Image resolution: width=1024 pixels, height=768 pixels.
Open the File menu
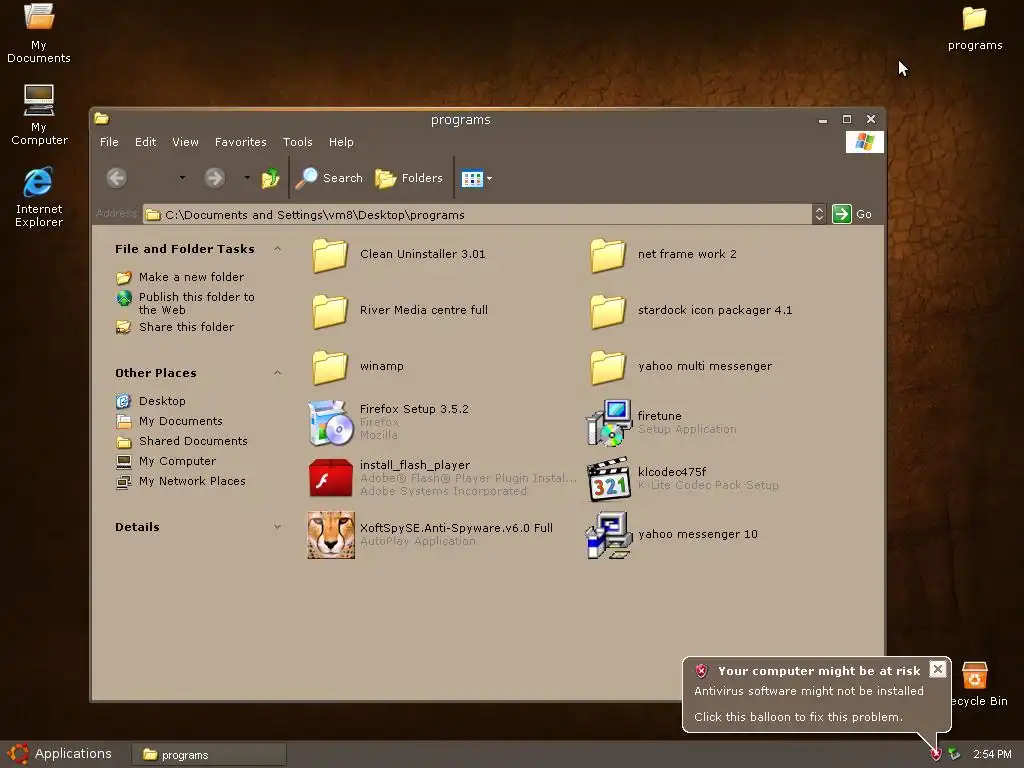[x=109, y=142]
